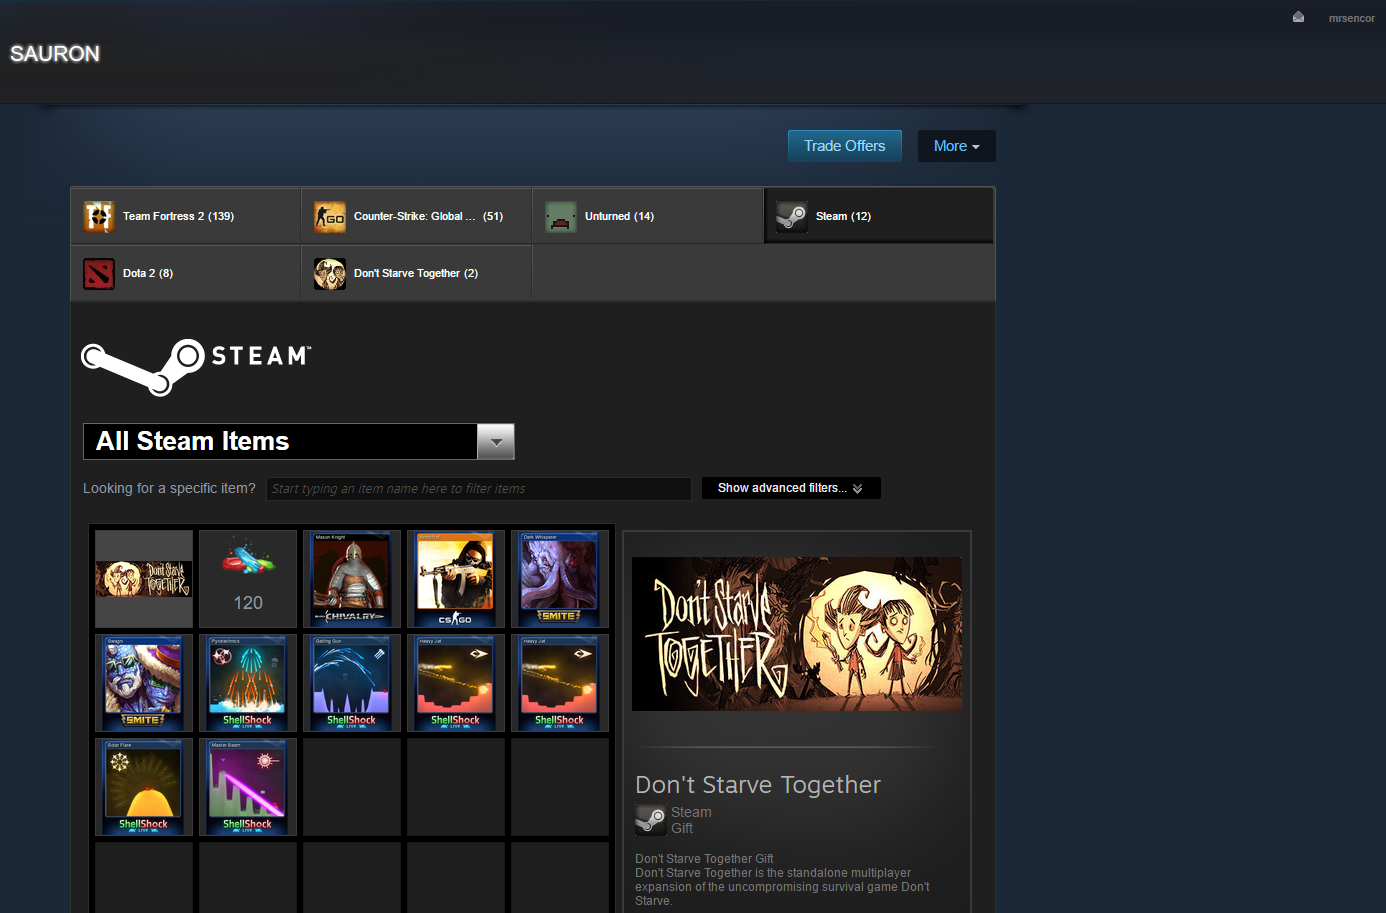Select the Master Beam ShellShock card
Screen dimensions: 1386x913
point(248,787)
